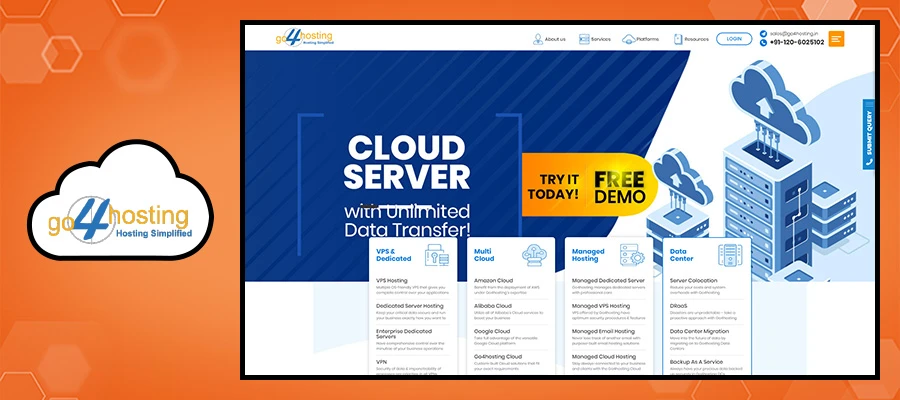Click the email icon beside sales address
This screenshot has width=900, height=400.
click(763, 34)
